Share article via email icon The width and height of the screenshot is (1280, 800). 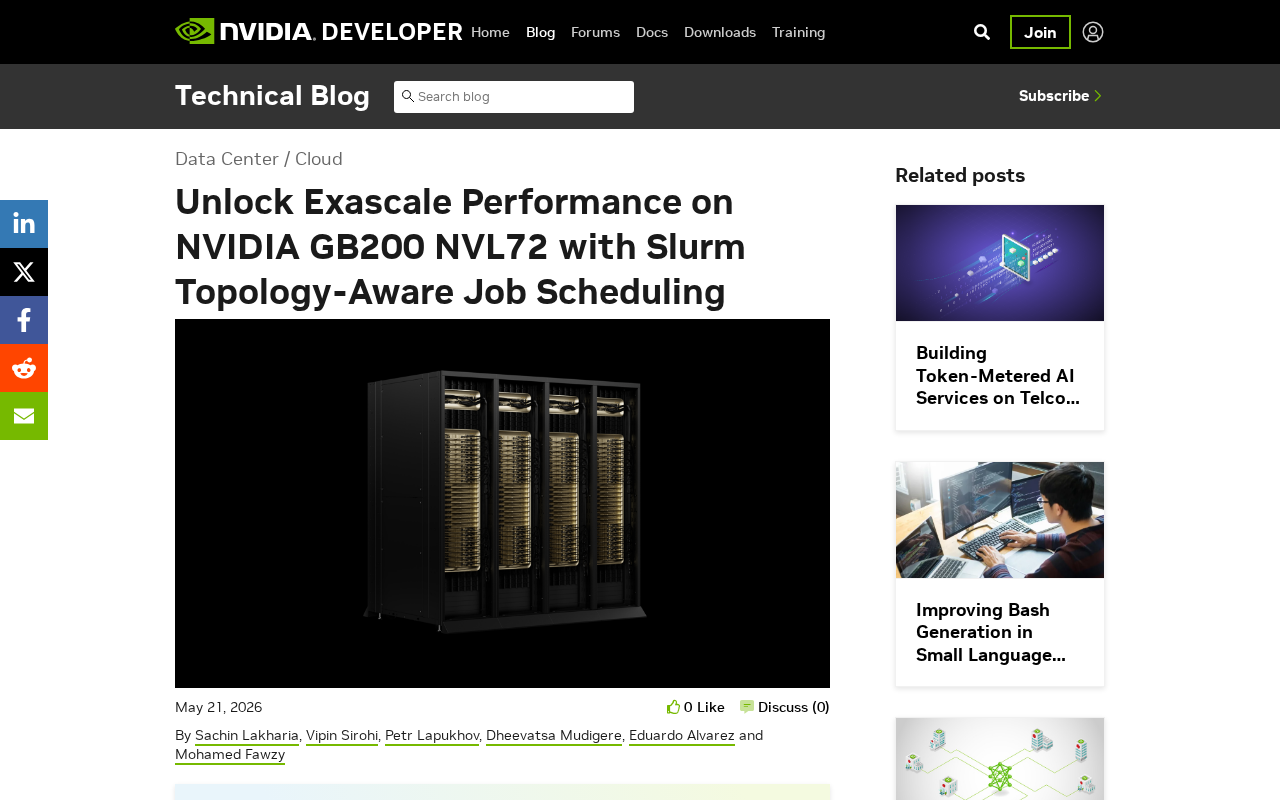24,416
